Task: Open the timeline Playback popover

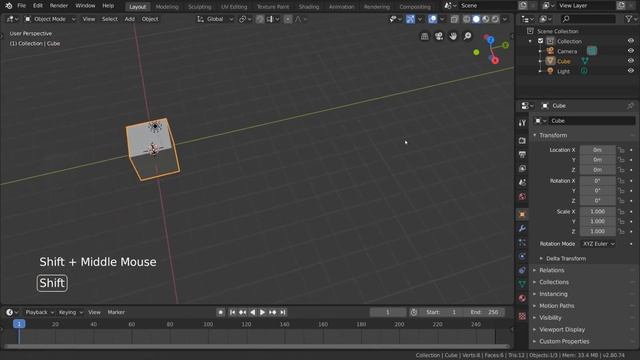Action: click(39, 312)
